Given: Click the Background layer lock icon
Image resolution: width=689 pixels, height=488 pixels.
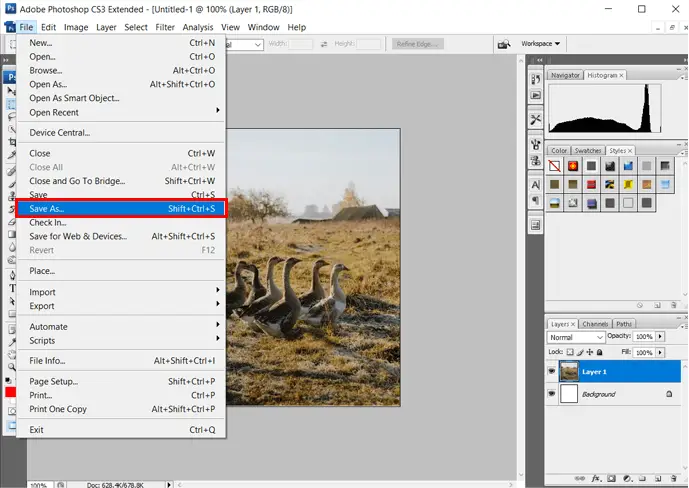Looking at the screenshot, I should (x=669, y=394).
